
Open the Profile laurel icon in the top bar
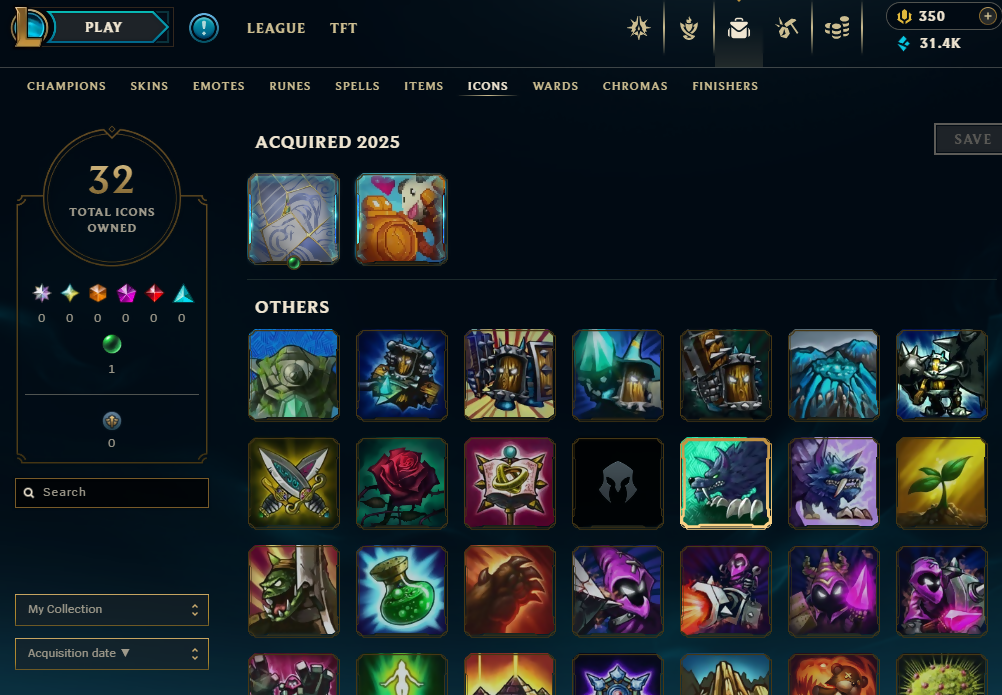point(689,28)
